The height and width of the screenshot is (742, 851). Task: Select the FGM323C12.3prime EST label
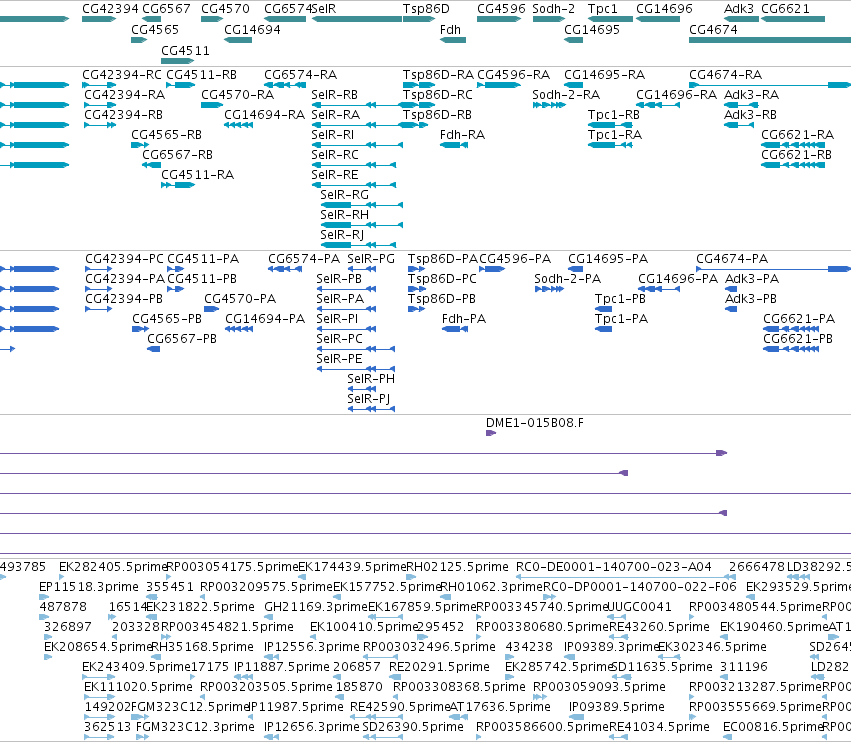coord(195,727)
